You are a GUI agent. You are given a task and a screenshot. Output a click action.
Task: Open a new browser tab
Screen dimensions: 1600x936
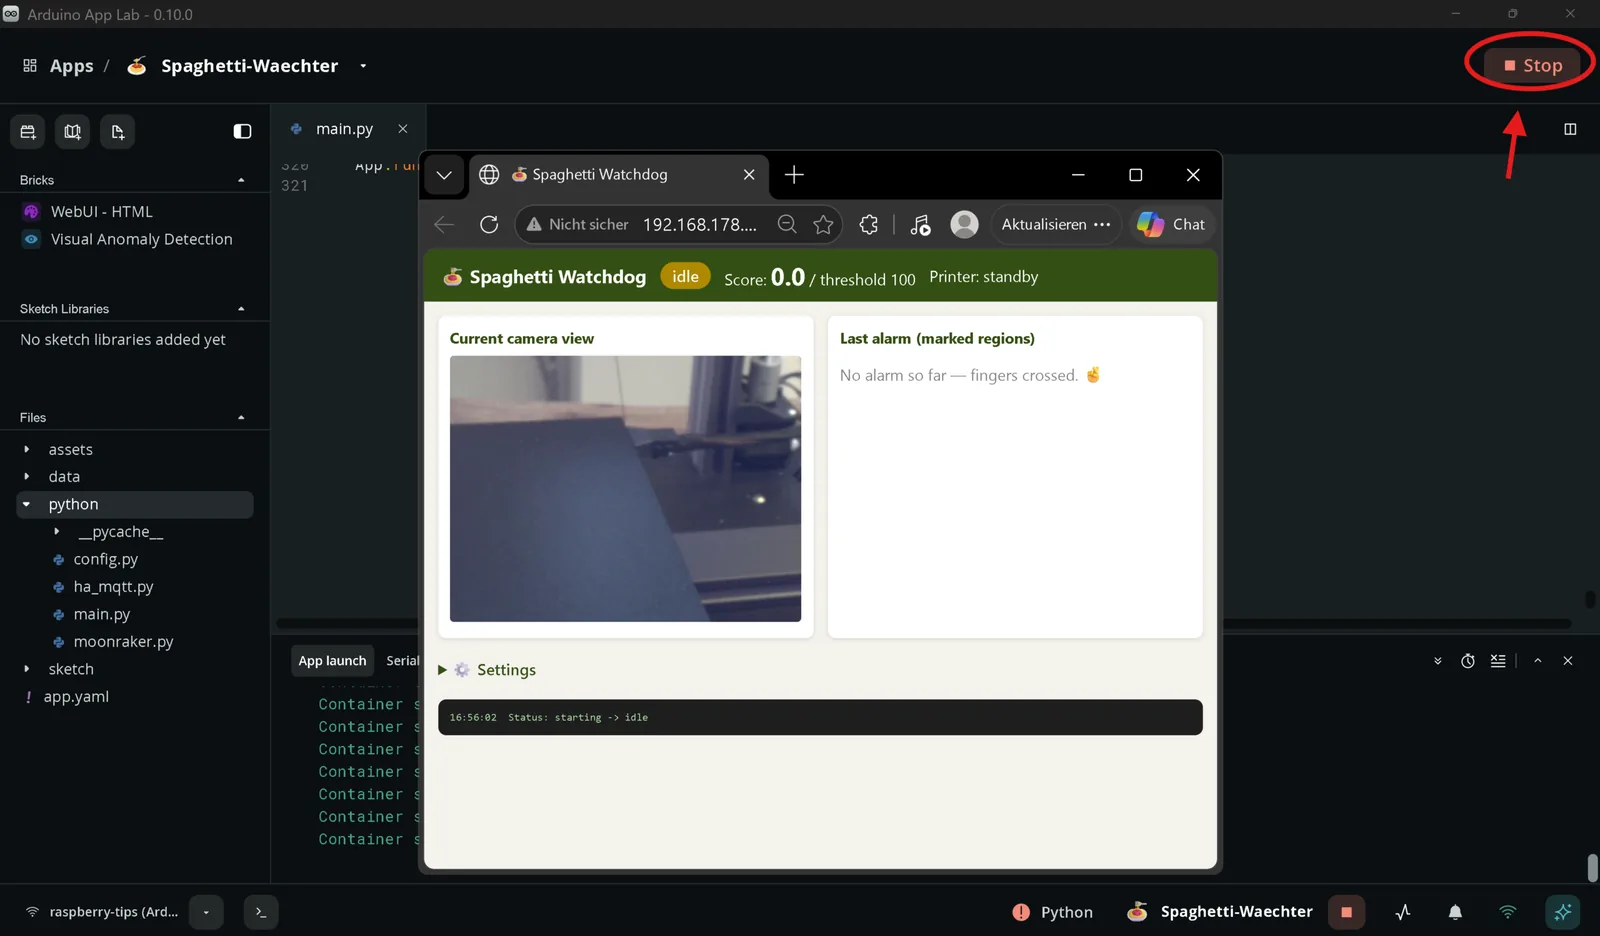tap(794, 175)
